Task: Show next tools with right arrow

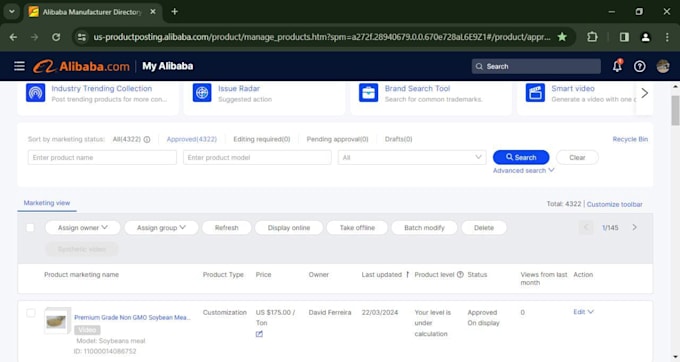Action: [x=645, y=93]
